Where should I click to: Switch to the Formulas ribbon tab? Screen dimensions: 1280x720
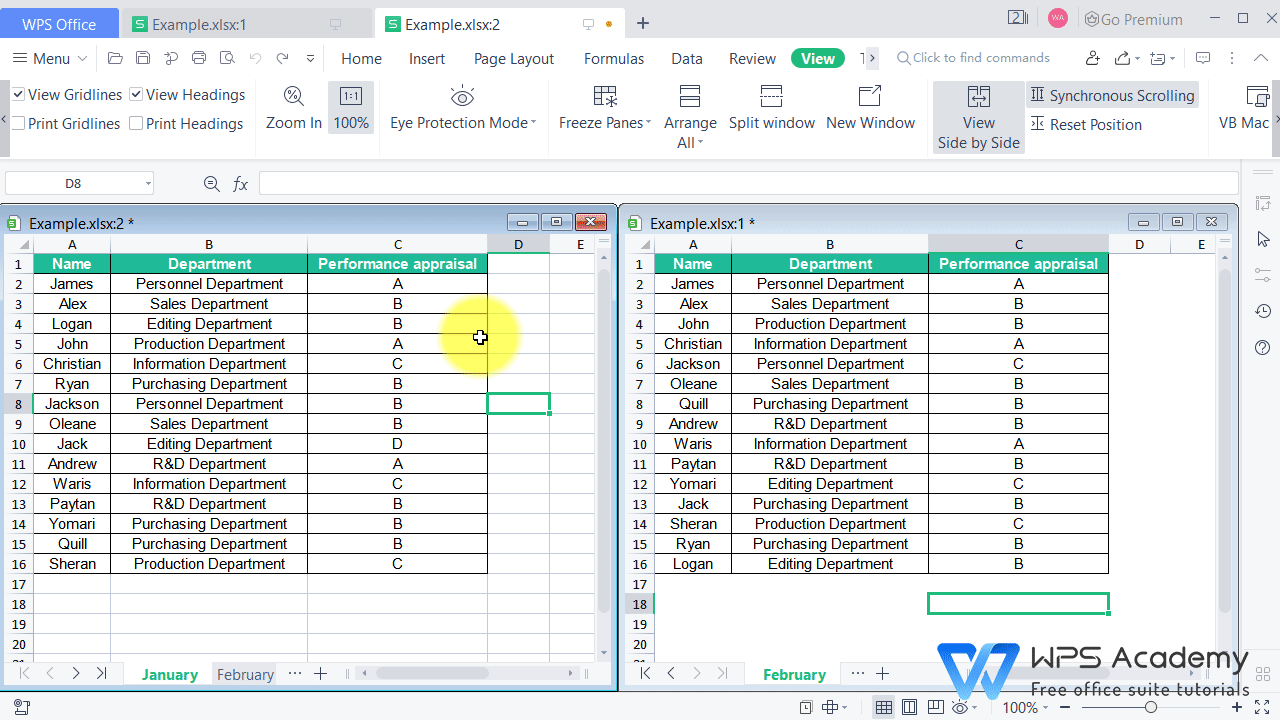click(613, 58)
